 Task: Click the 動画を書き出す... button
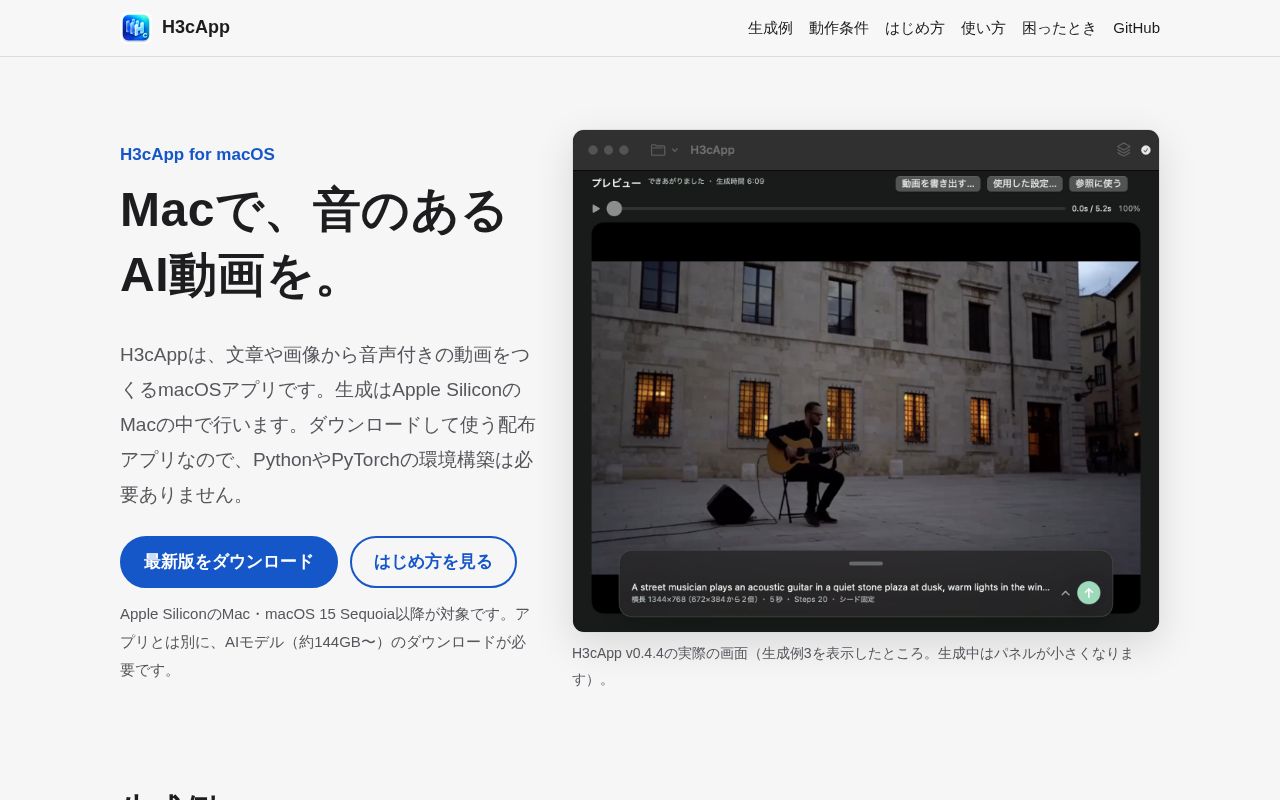pos(938,184)
